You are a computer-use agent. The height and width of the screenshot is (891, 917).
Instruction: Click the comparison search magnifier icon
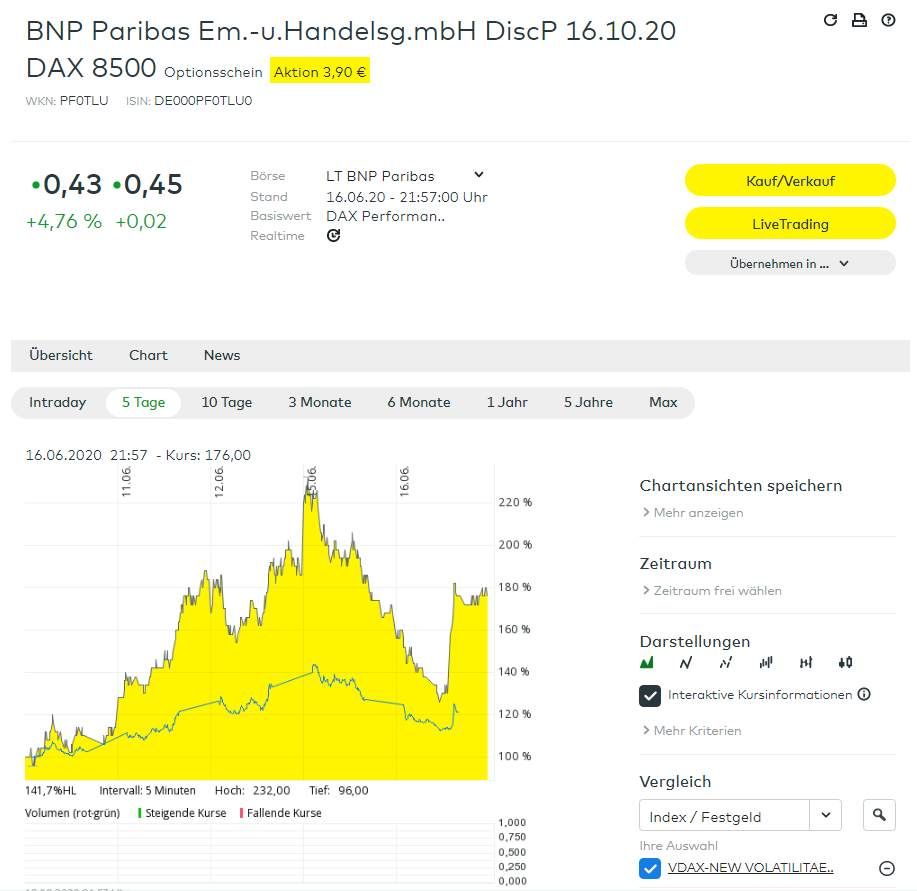(x=879, y=815)
